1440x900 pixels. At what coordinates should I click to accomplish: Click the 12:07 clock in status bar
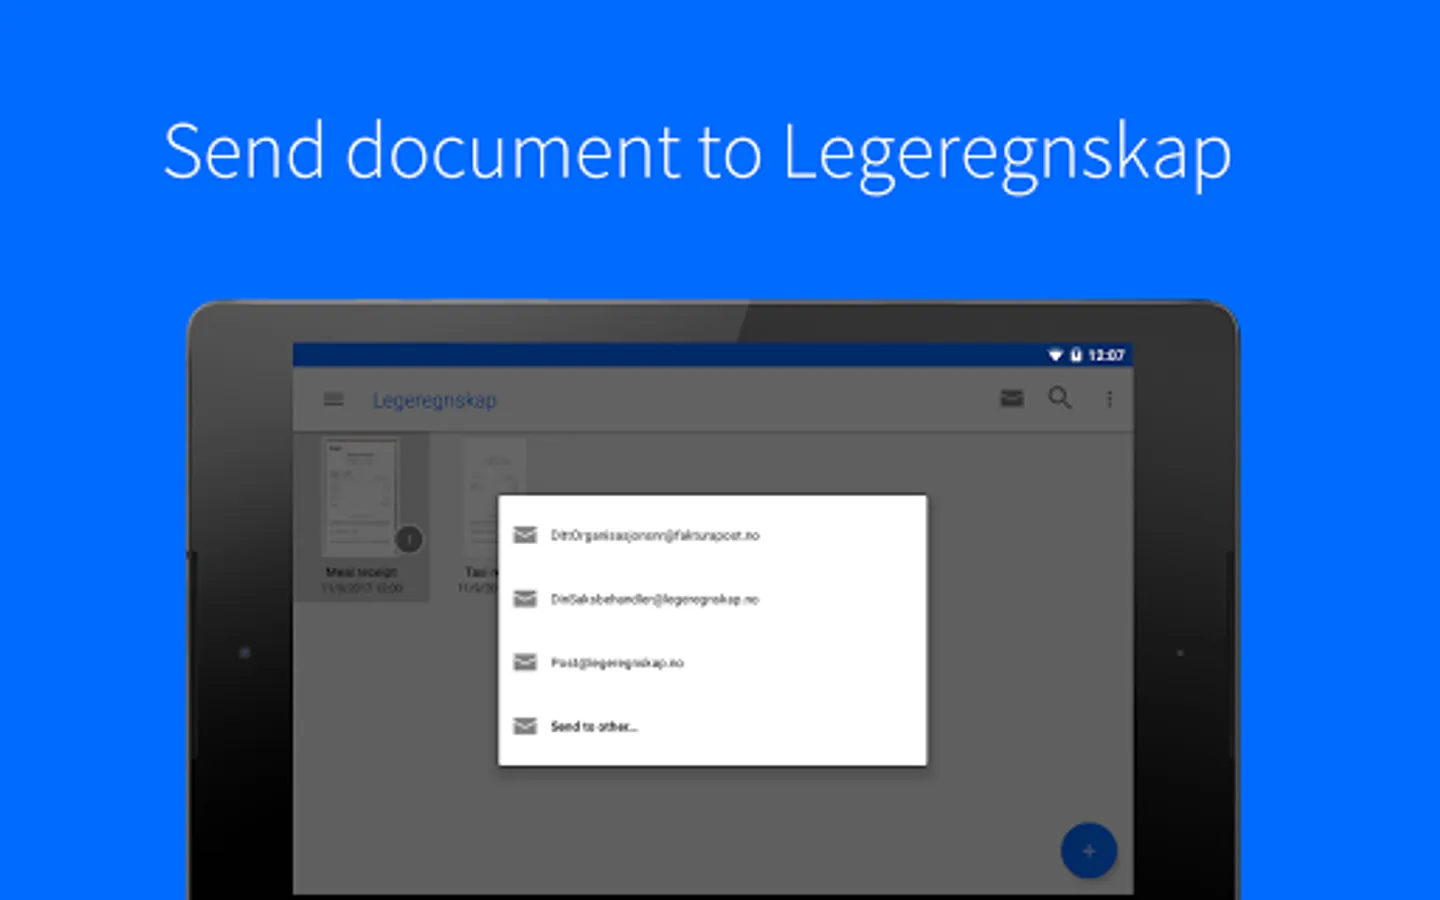click(1106, 355)
